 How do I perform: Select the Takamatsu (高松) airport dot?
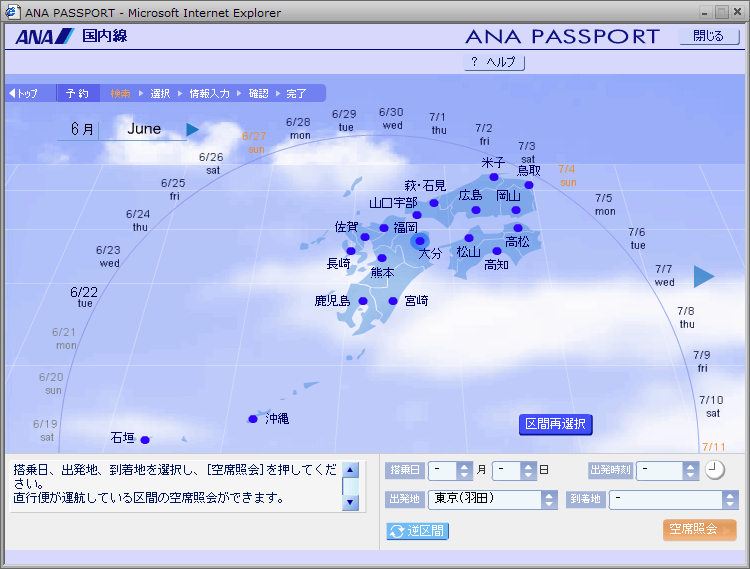(x=518, y=228)
